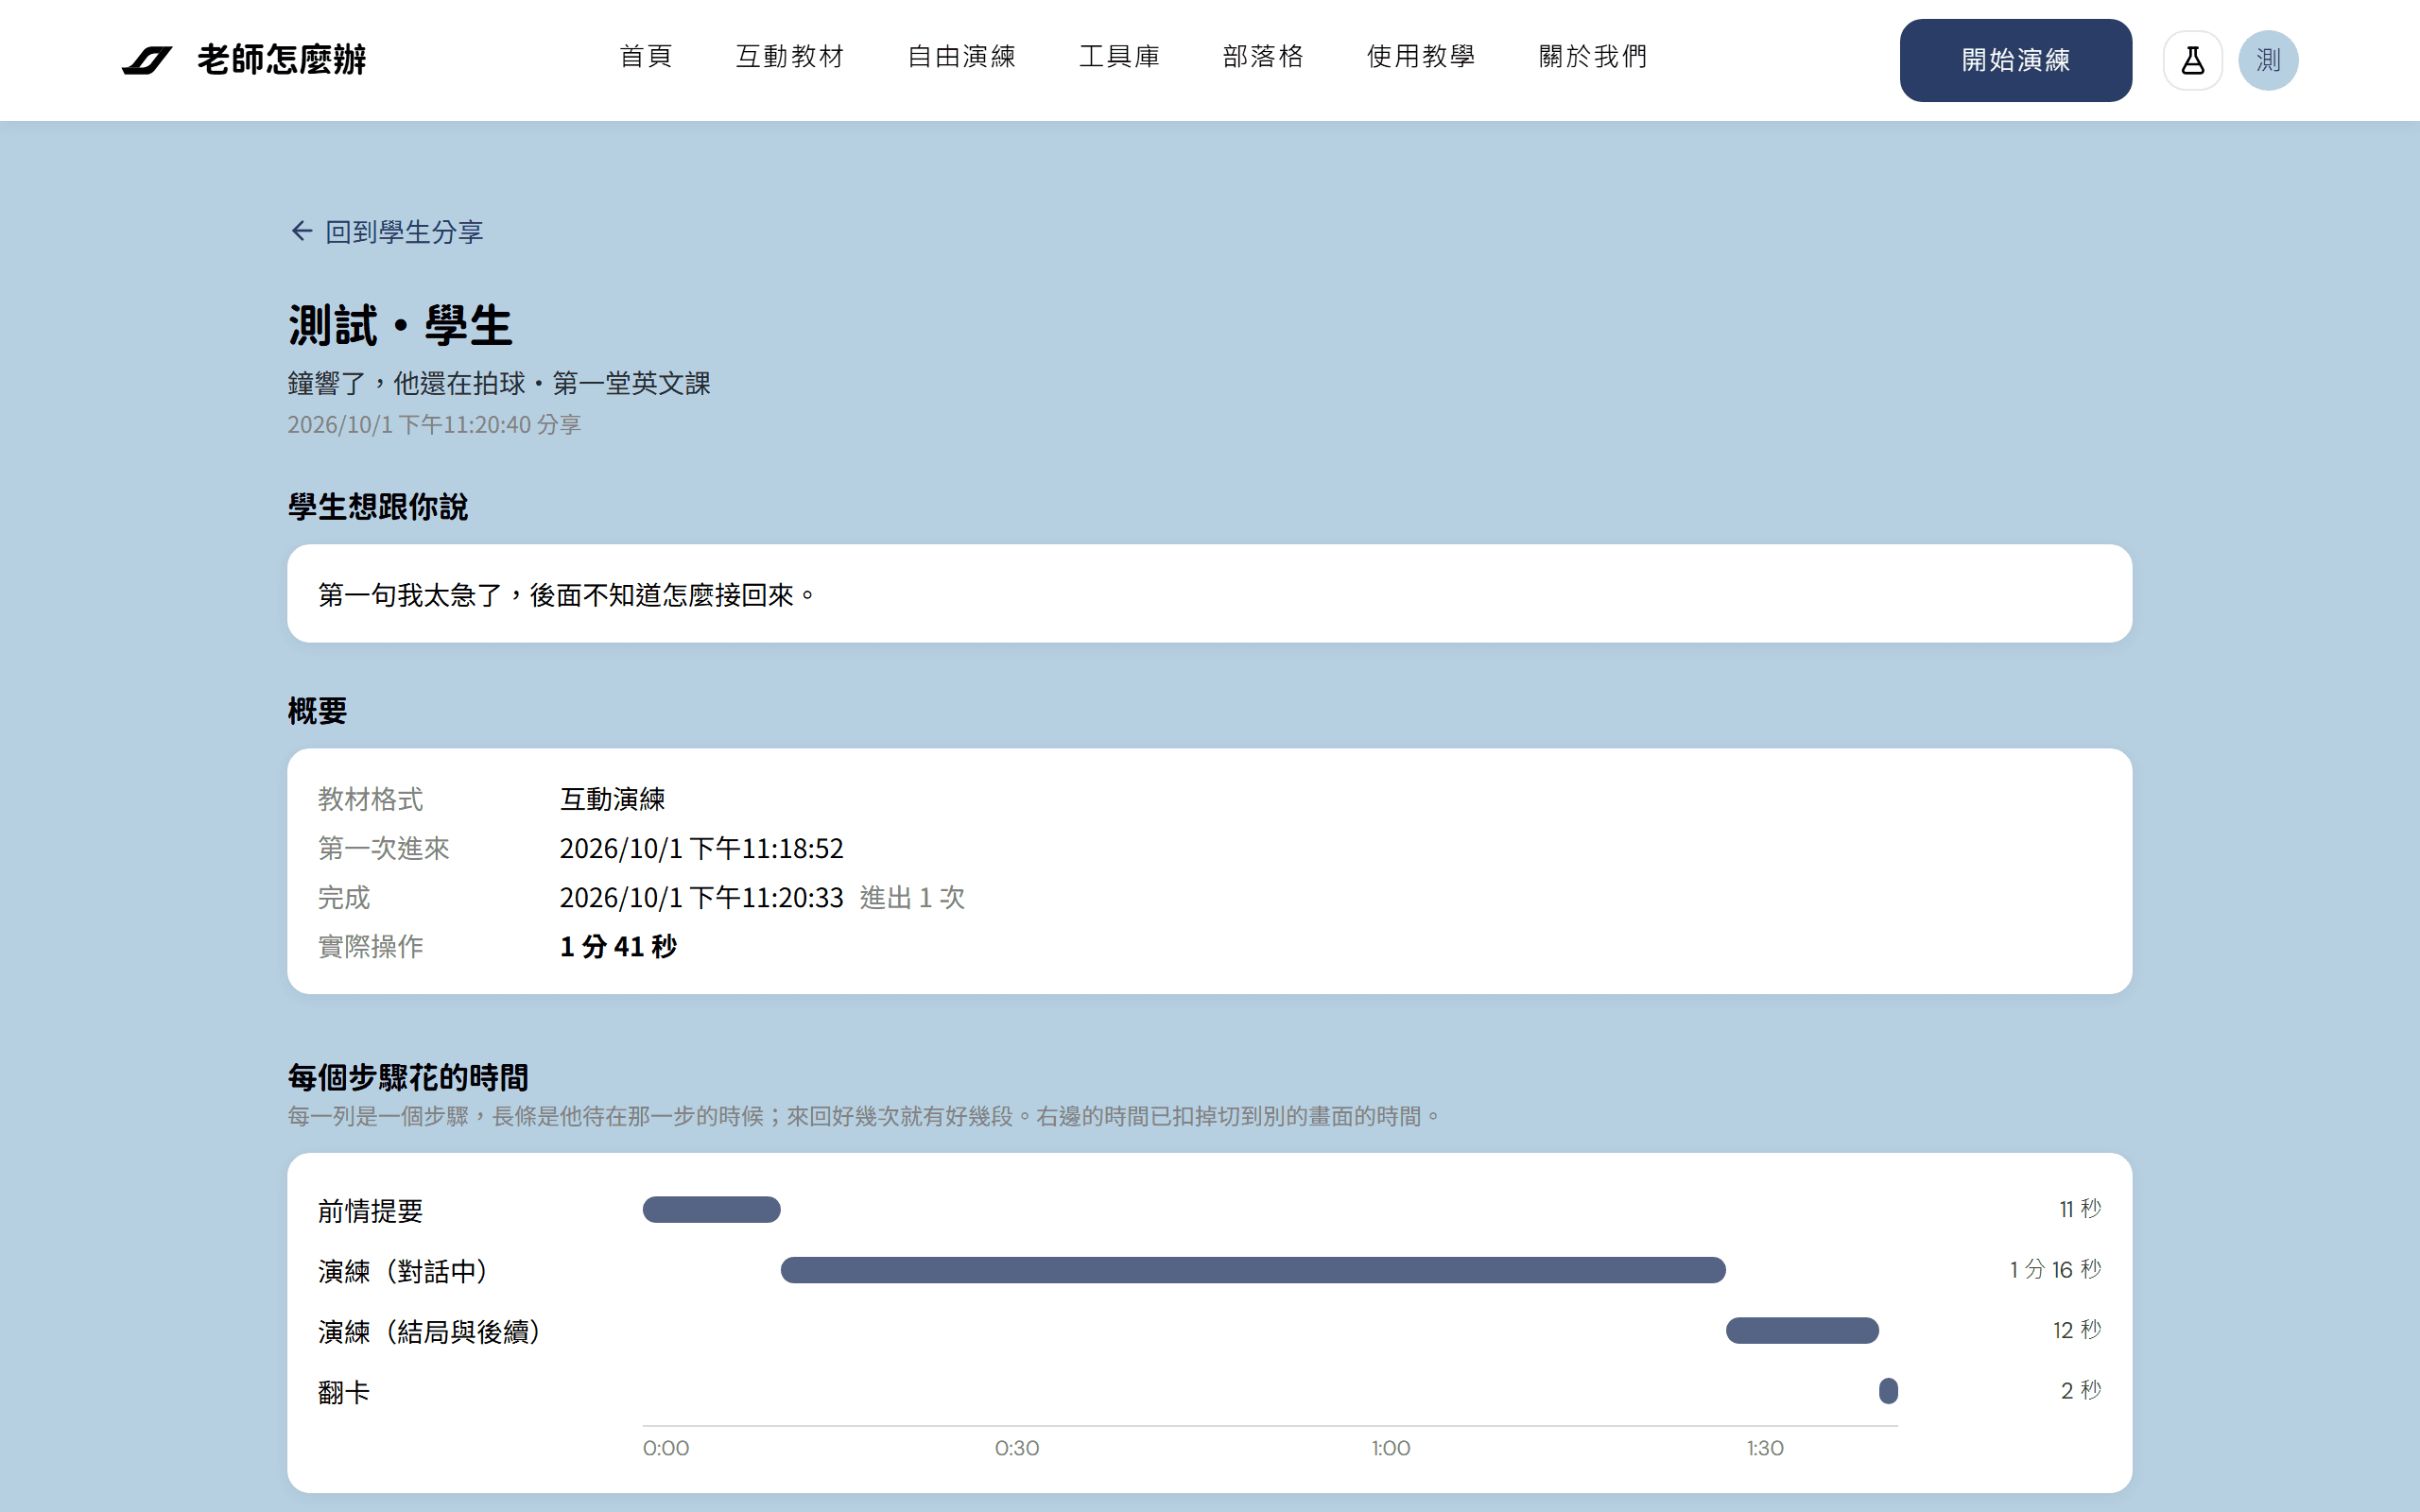Viewport: 2420px width, 1512px height.
Task: Click the 每個步驟花的時間 heading
Action: pos(408,1077)
